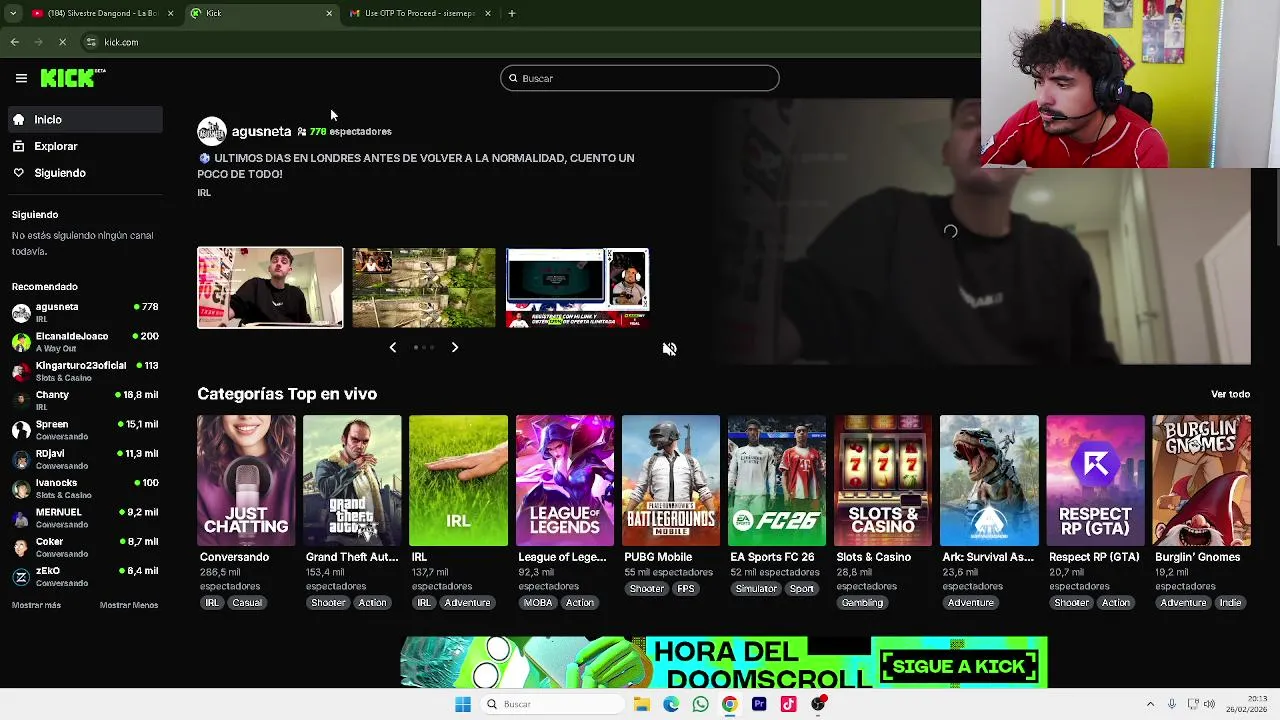Screen dimensions: 1280x720
Task: Open the Slots & Casino category card
Action: pos(883,480)
